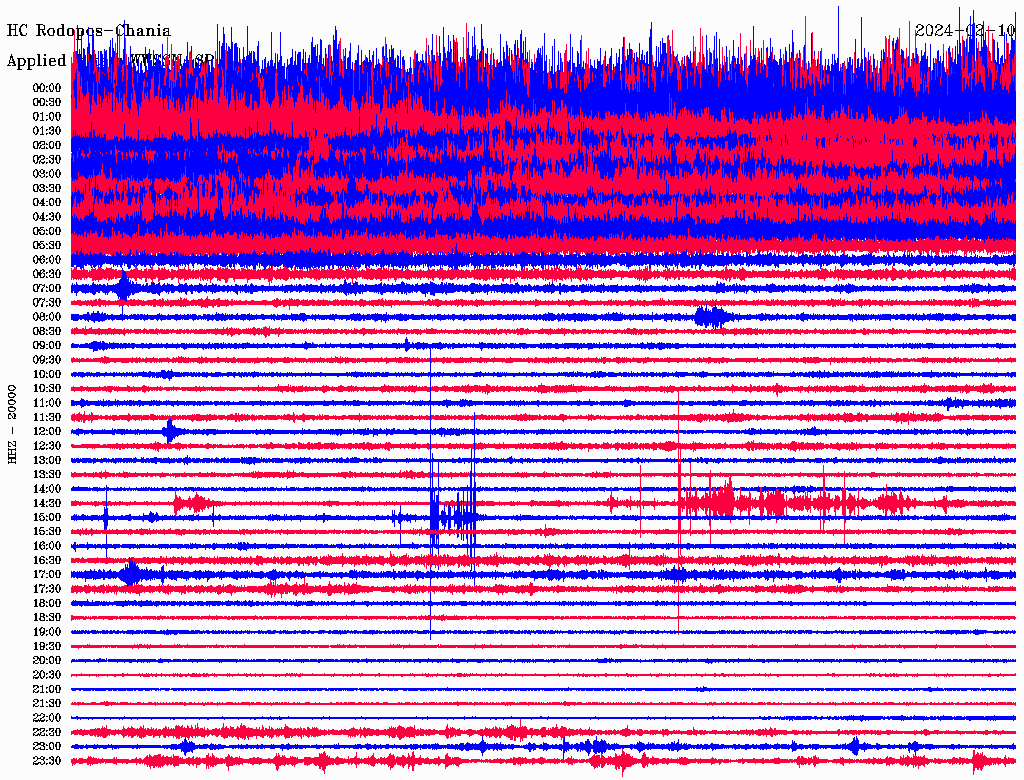The image size is (1024, 780).
Task: Click the 07:00 time row label
Action: click(x=47, y=288)
